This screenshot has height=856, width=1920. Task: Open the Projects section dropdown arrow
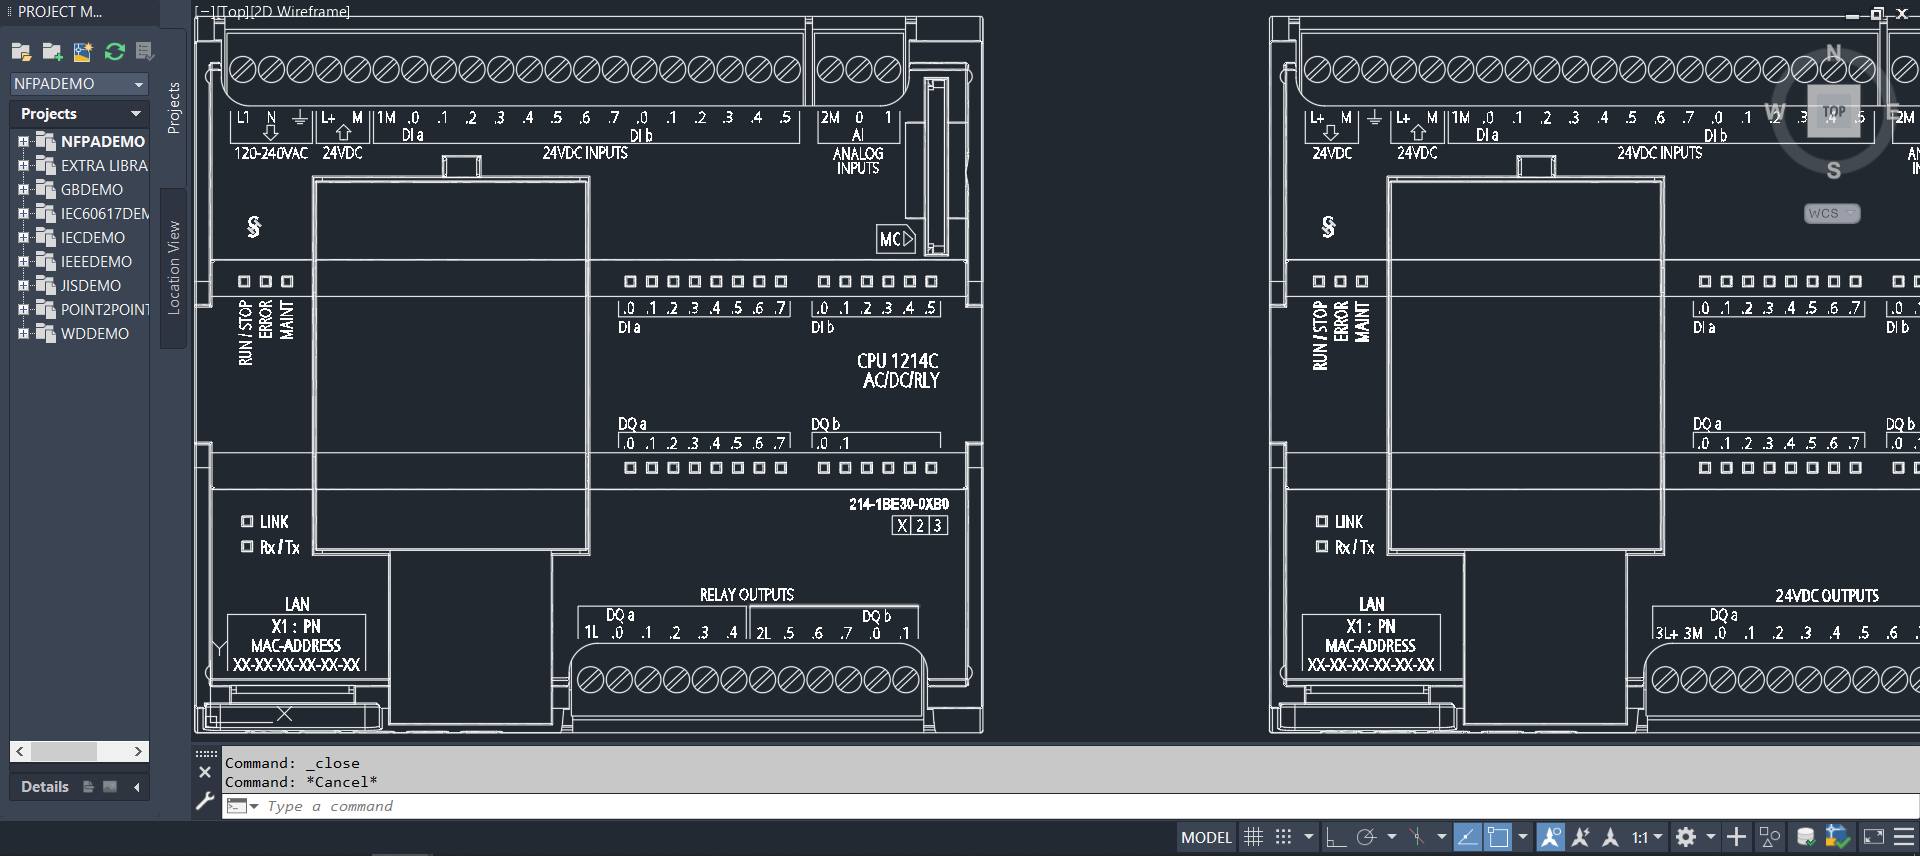point(136,114)
